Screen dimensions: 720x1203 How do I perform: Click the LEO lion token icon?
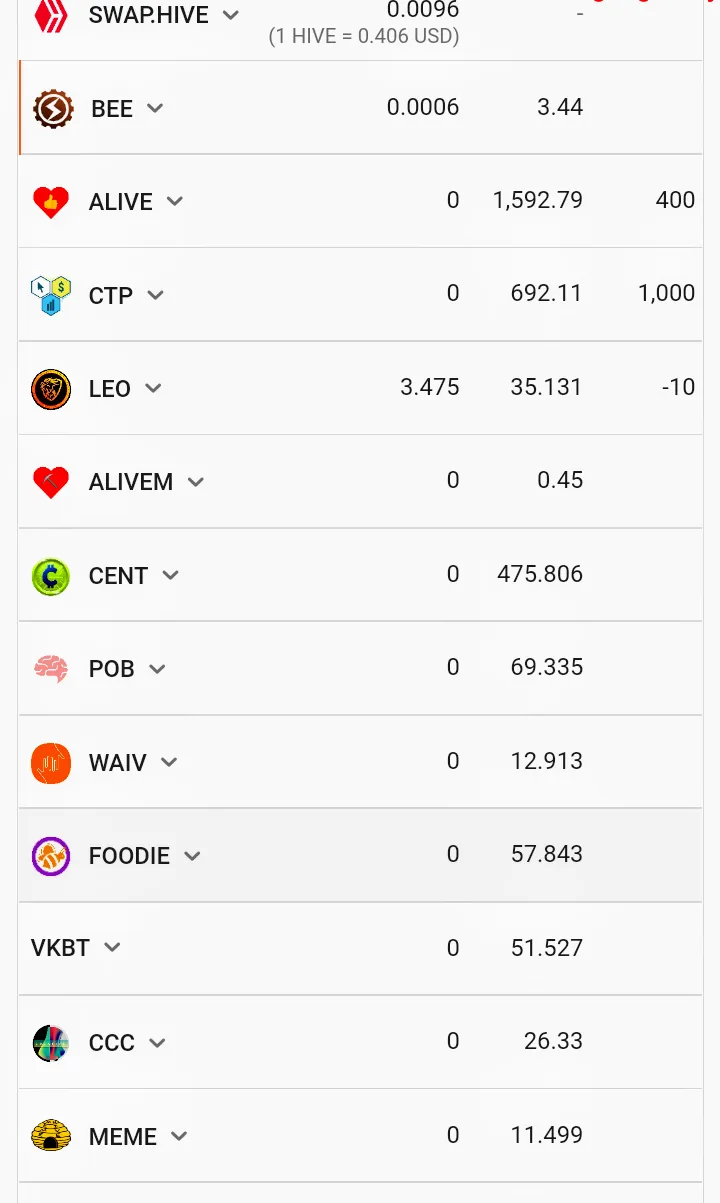pyautogui.click(x=51, y=389)
